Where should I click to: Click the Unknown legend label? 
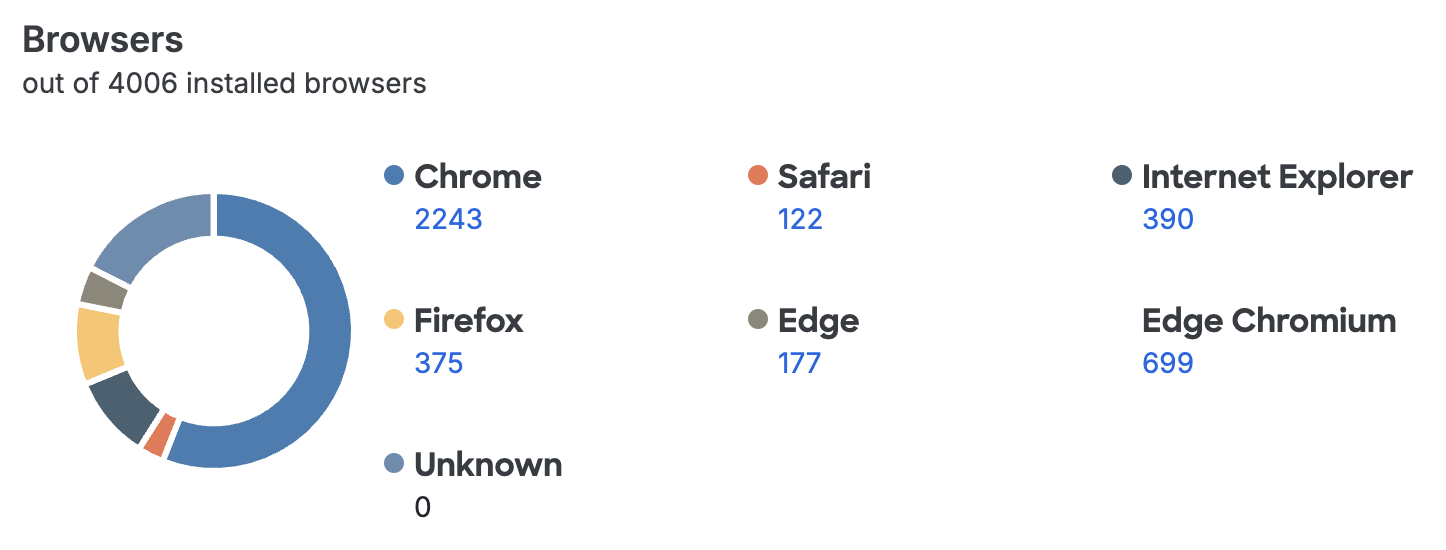click(x=488, y=464)
